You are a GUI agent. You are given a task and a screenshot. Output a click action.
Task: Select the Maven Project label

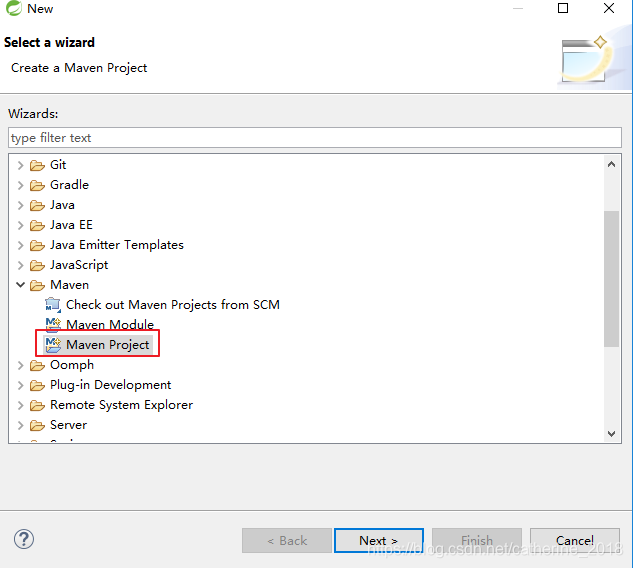coord(107,345)
